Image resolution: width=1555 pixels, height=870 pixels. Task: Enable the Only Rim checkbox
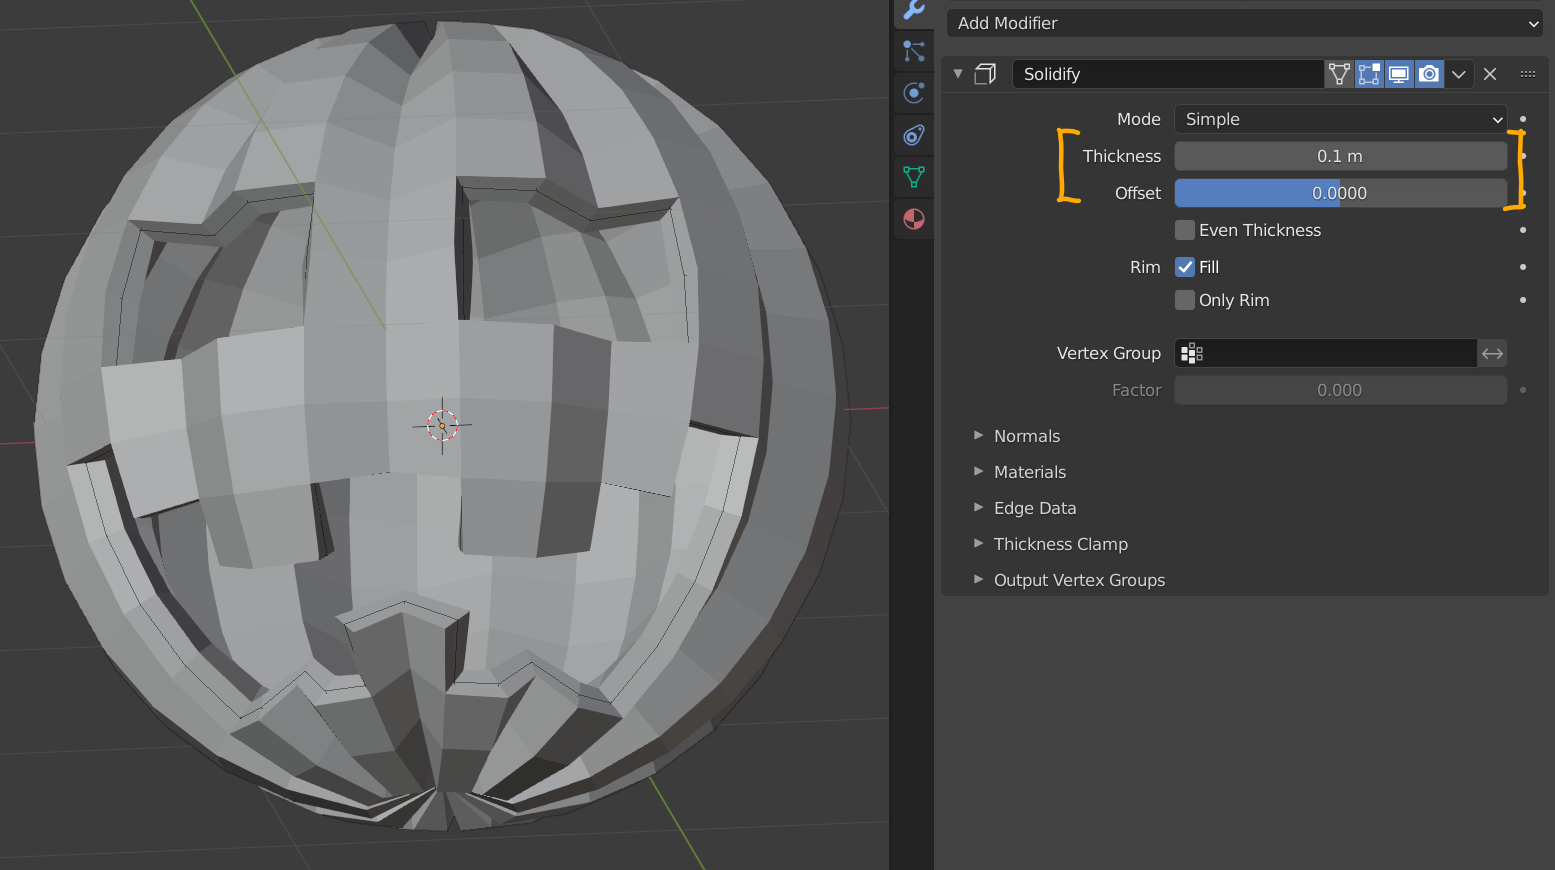(x=1184, y=300)
